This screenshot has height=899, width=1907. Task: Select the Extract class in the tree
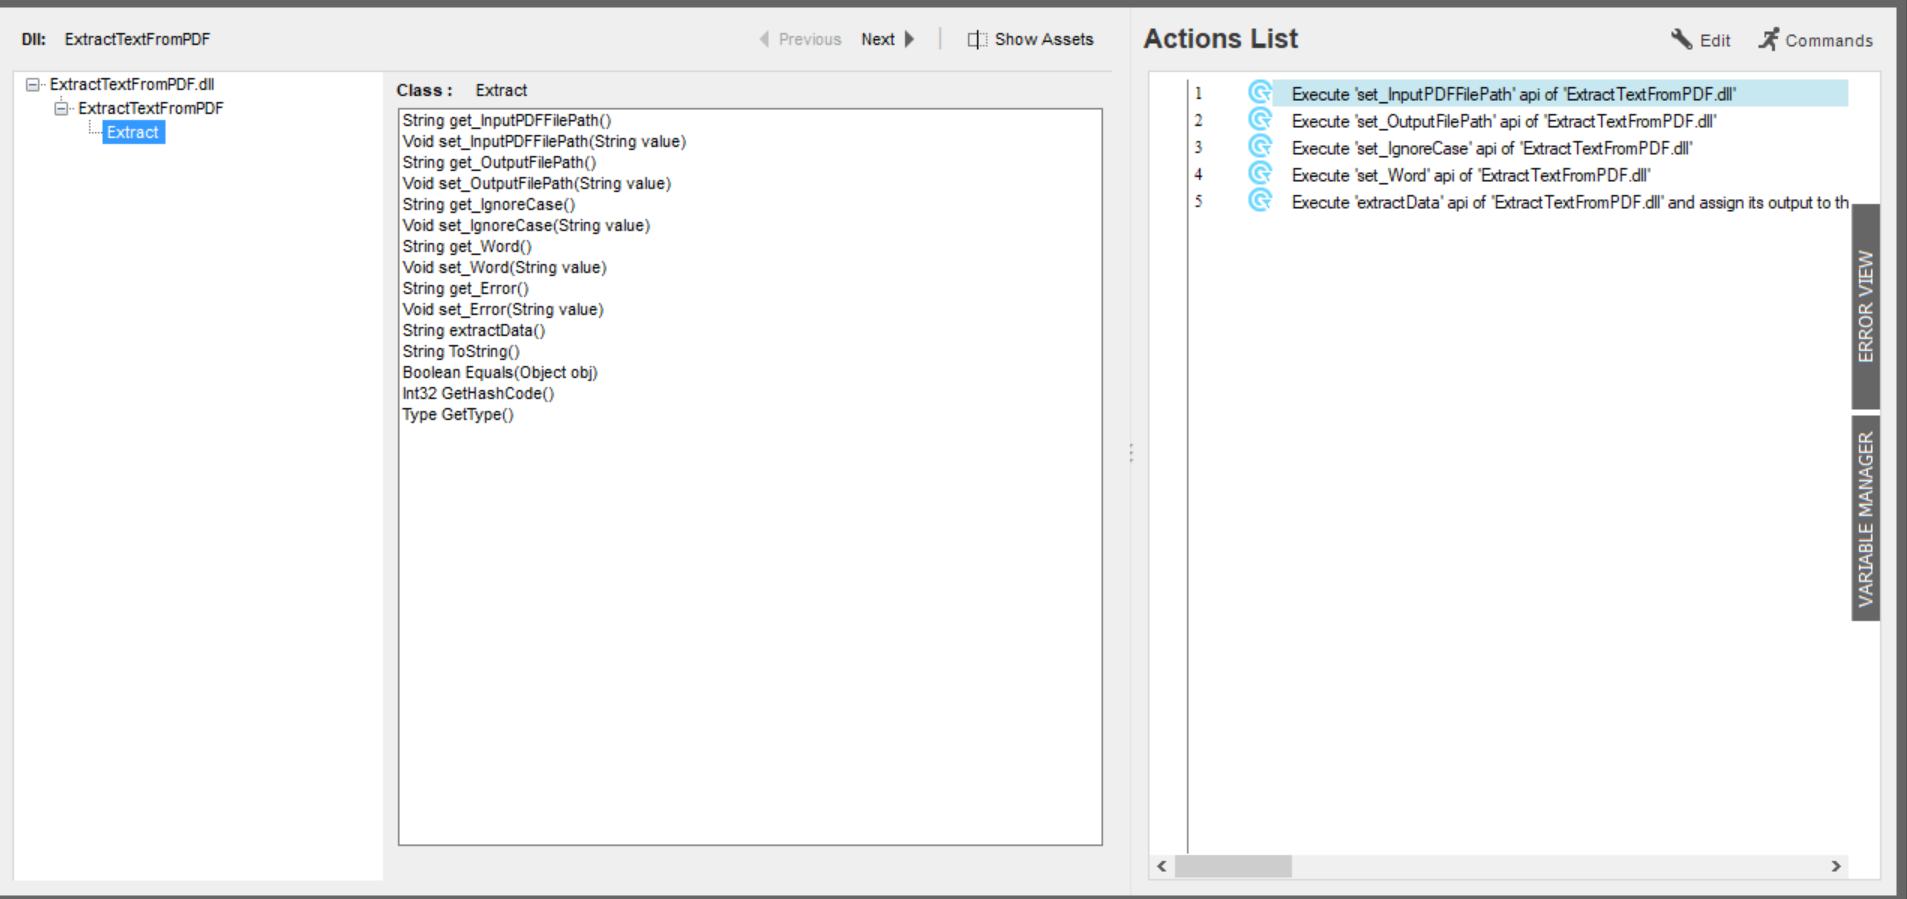[x=133, y=132]
